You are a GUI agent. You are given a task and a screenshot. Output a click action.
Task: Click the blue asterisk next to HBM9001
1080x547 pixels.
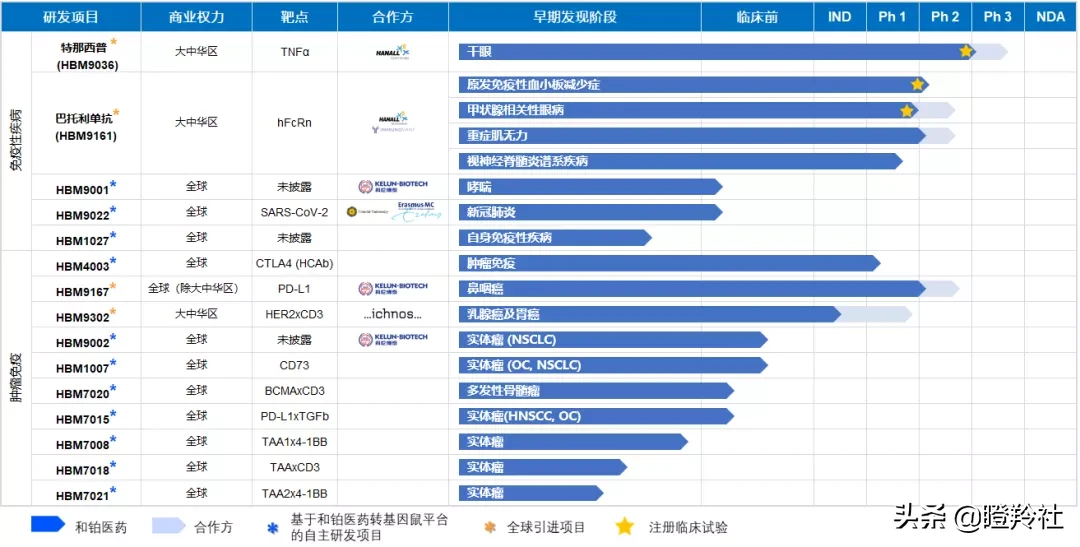[113, 184]
